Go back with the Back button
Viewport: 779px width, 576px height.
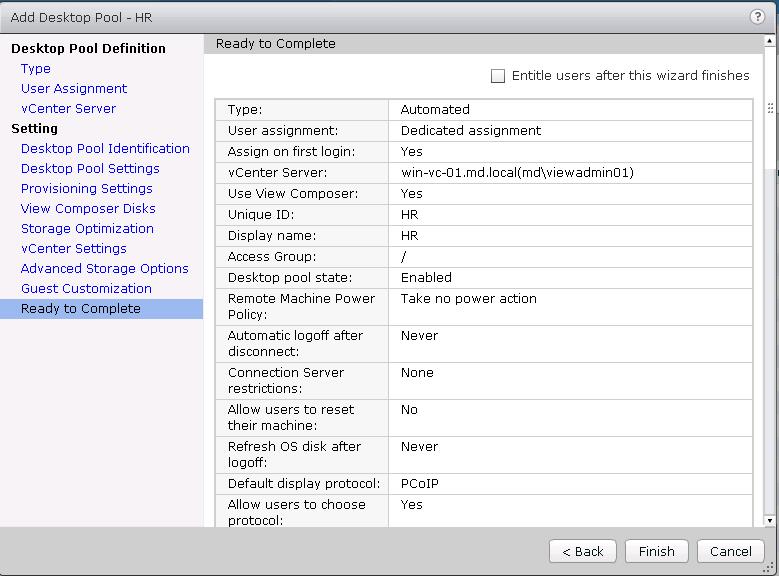point(582,551)
